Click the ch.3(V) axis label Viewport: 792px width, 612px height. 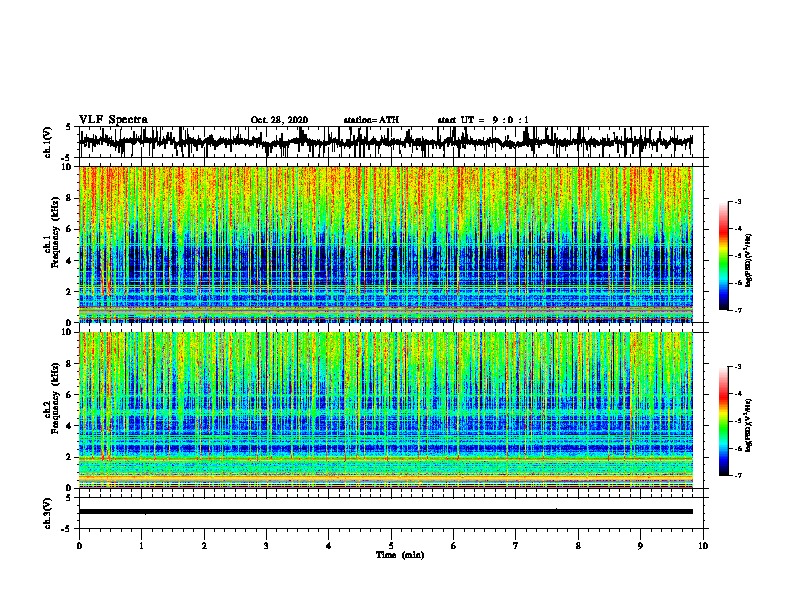point(48,513)
